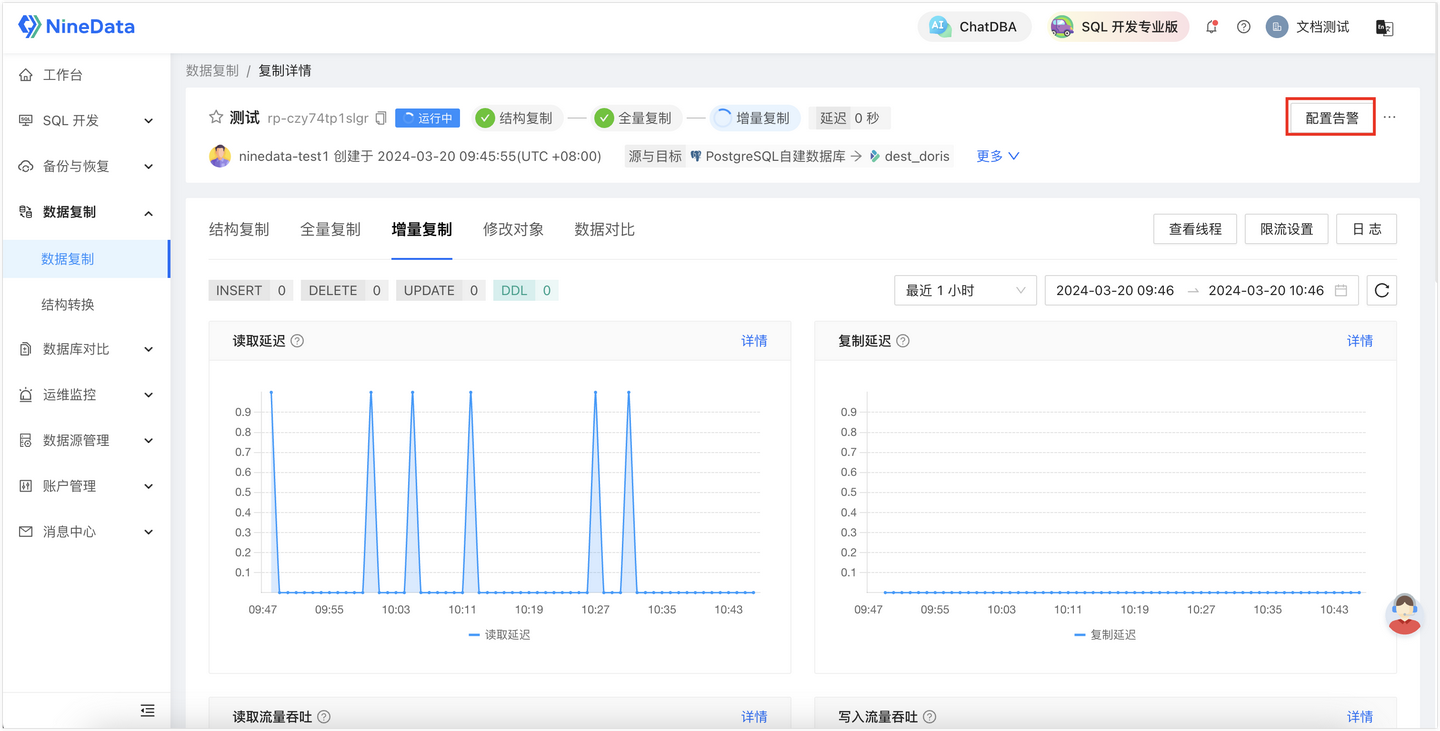1440x731 pixels.
Task: Collapse the left sidebar
Action: [147, 710]
